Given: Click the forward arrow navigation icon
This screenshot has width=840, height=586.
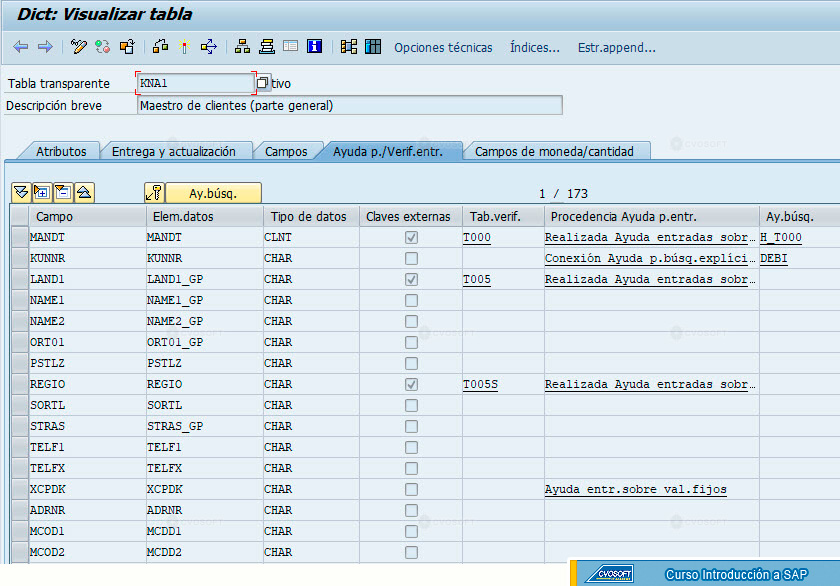Looking at the screenshot, I should [x=46, y=47].
